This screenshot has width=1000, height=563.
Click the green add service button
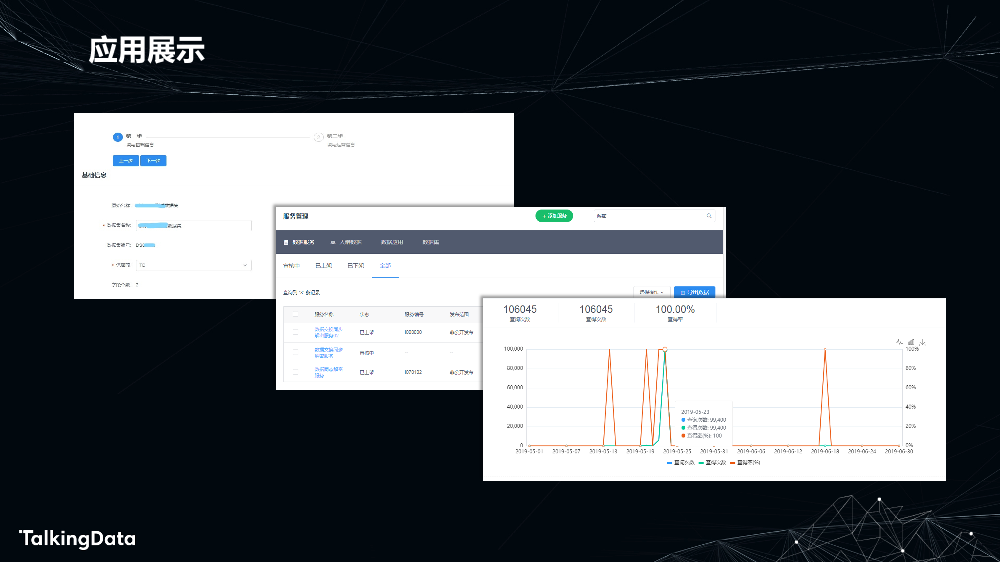[554, 216]
